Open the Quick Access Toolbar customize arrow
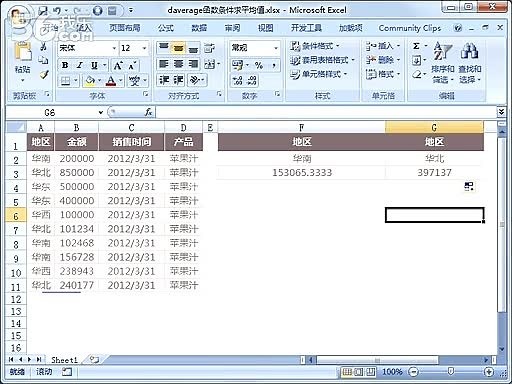The image size is (512, 384). (x=131, y=11)
